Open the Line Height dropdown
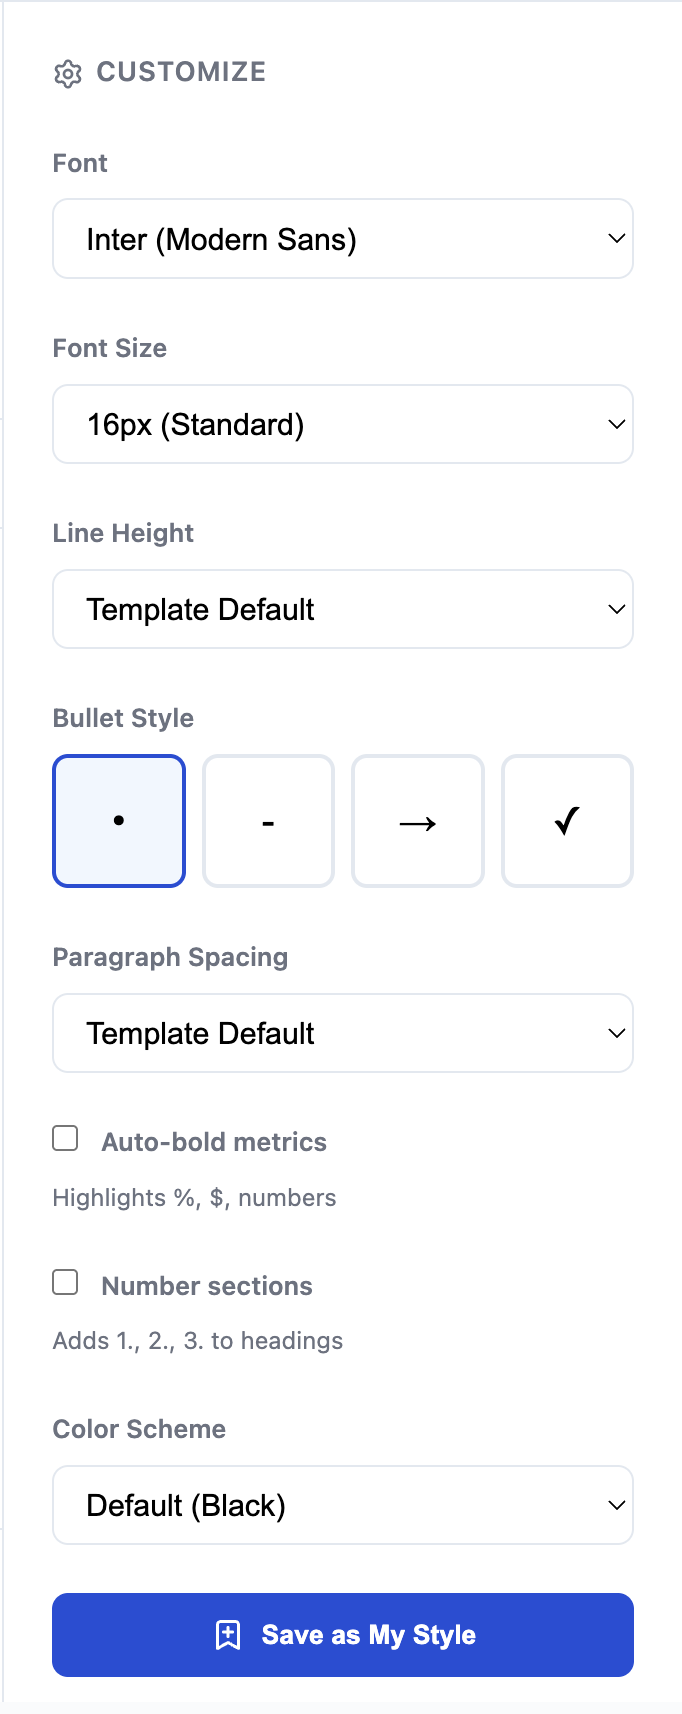 click(x=343, y=608)
